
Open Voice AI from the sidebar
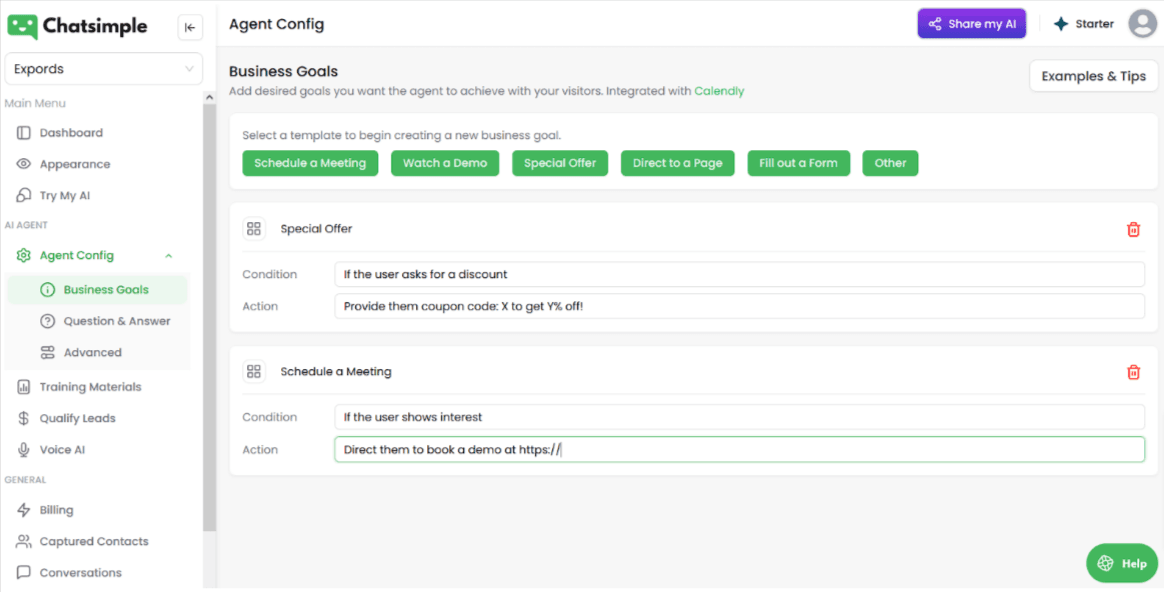61,450
